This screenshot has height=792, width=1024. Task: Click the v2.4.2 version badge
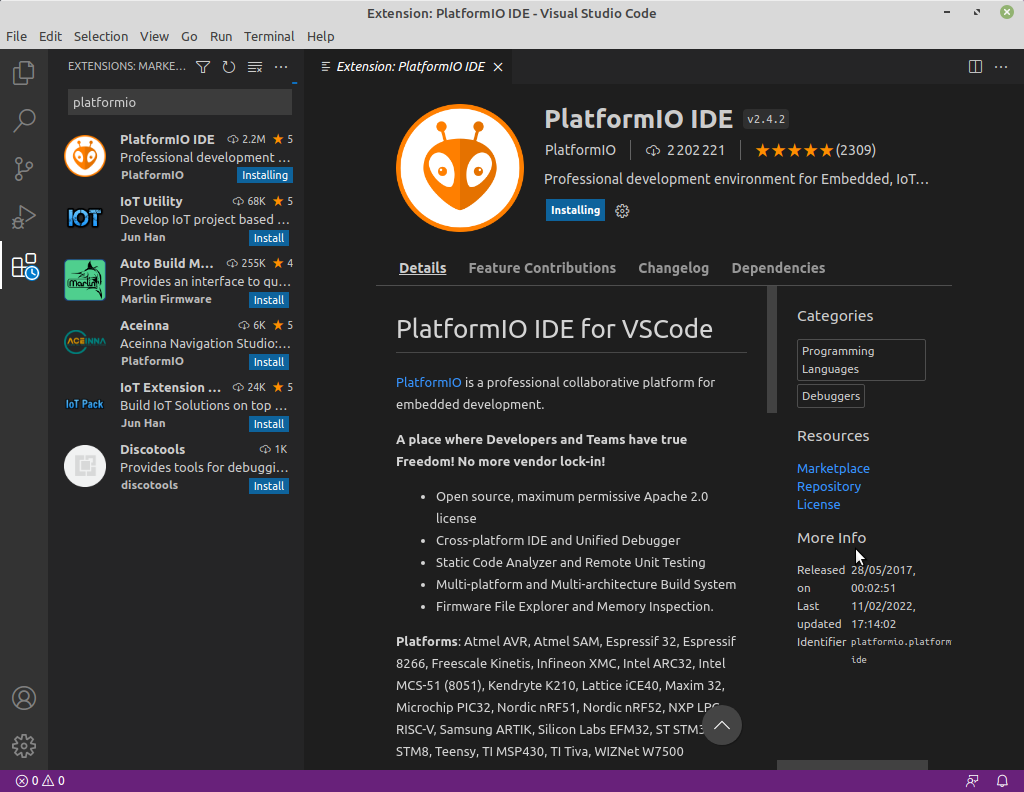765,119
